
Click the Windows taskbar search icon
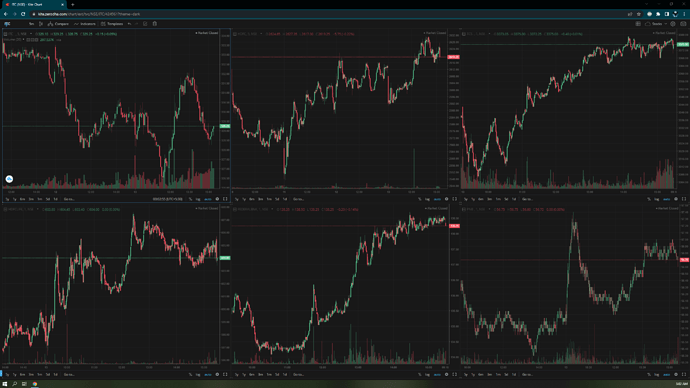(15, 384)
